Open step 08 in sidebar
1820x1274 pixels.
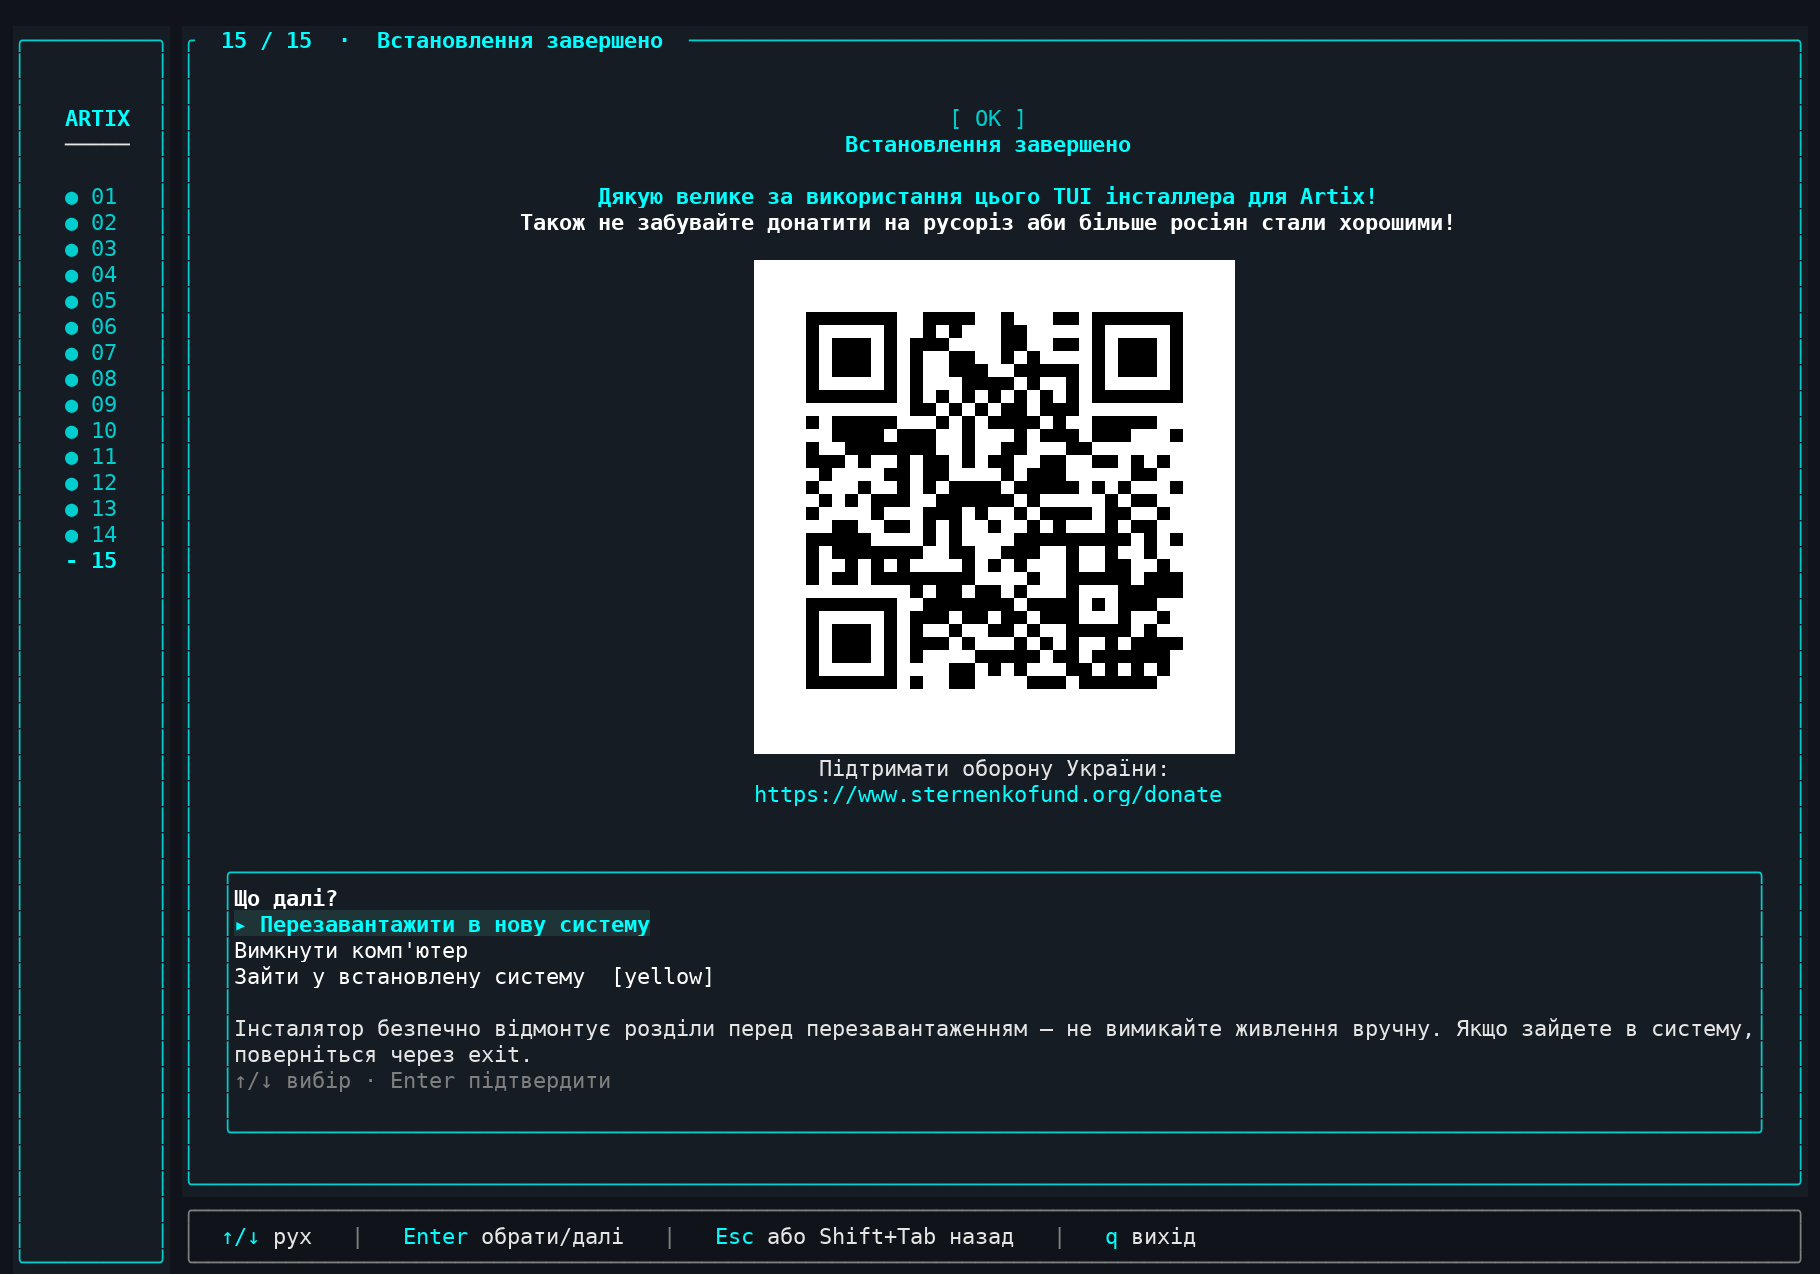pyautogui.click(x=91, y=379)
